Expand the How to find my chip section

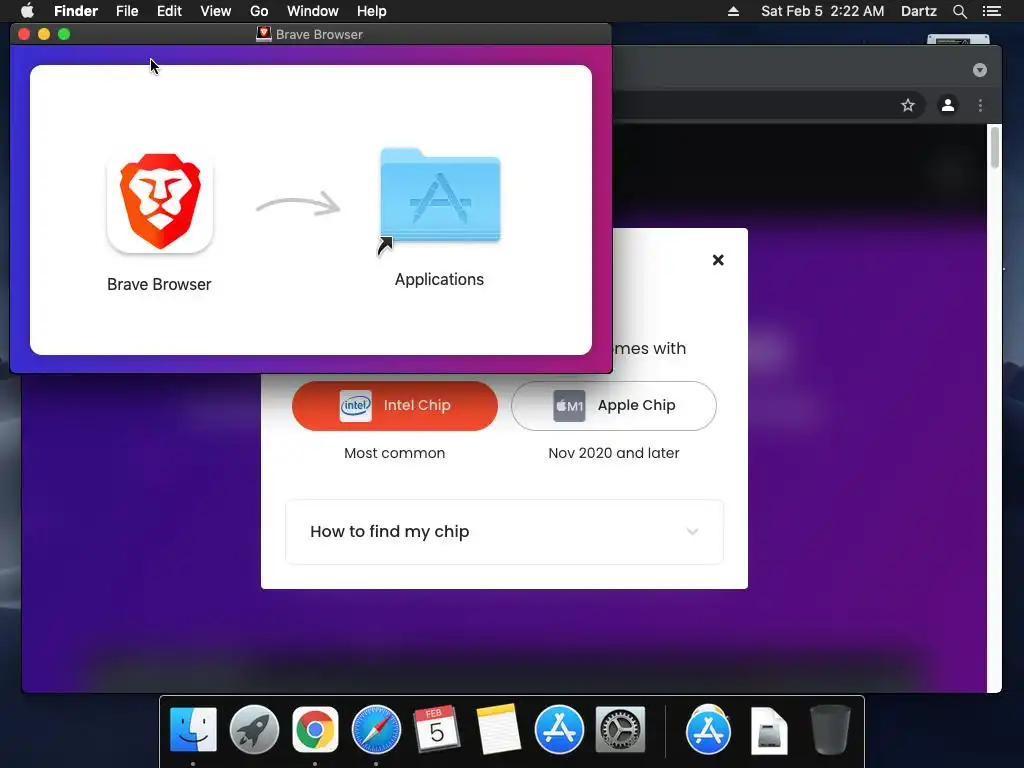point(504,532)
